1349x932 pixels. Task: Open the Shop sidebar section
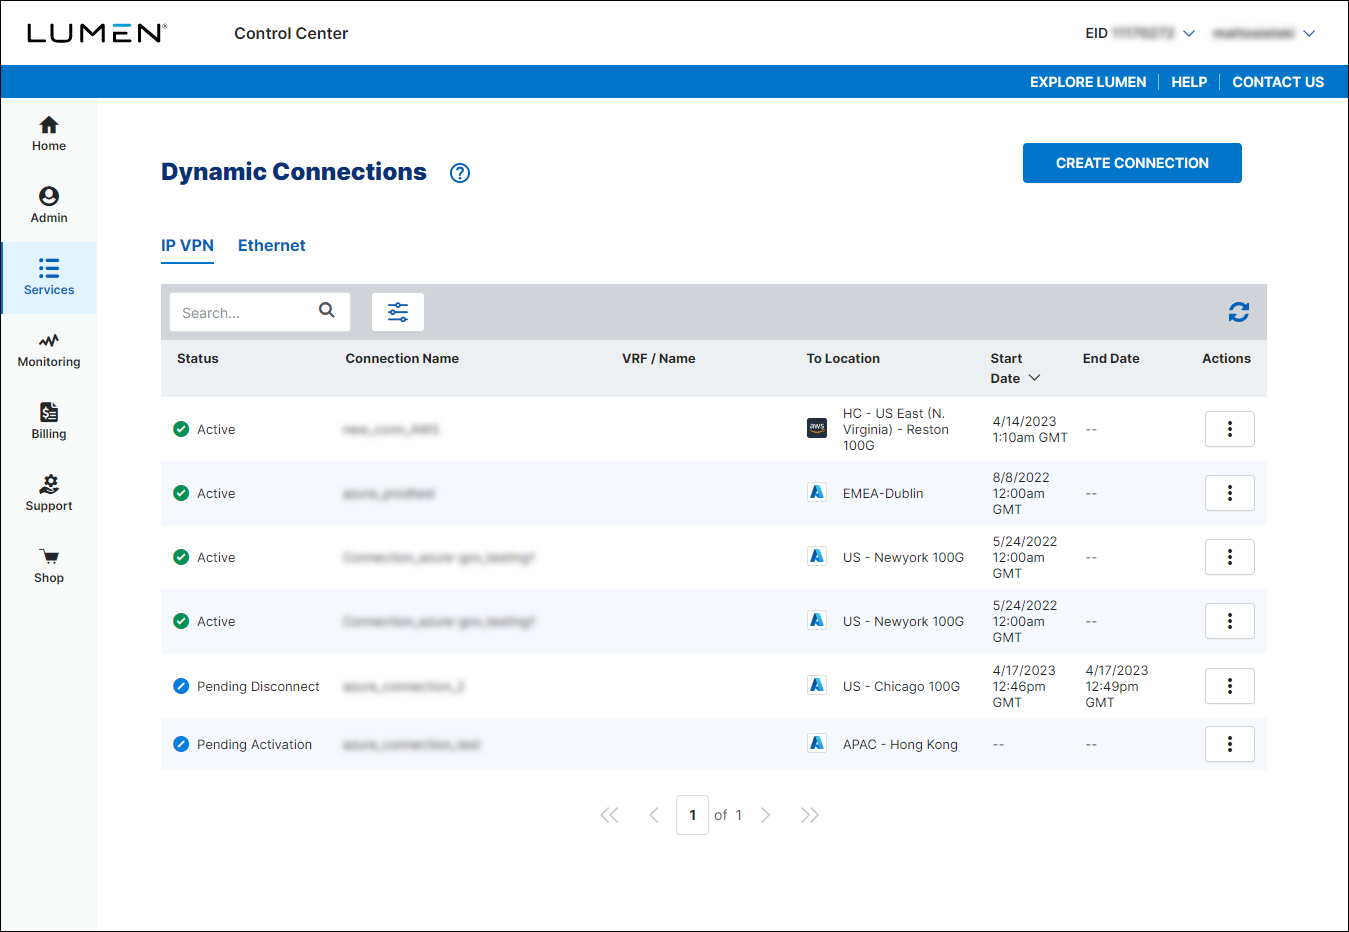click(48, 566)
